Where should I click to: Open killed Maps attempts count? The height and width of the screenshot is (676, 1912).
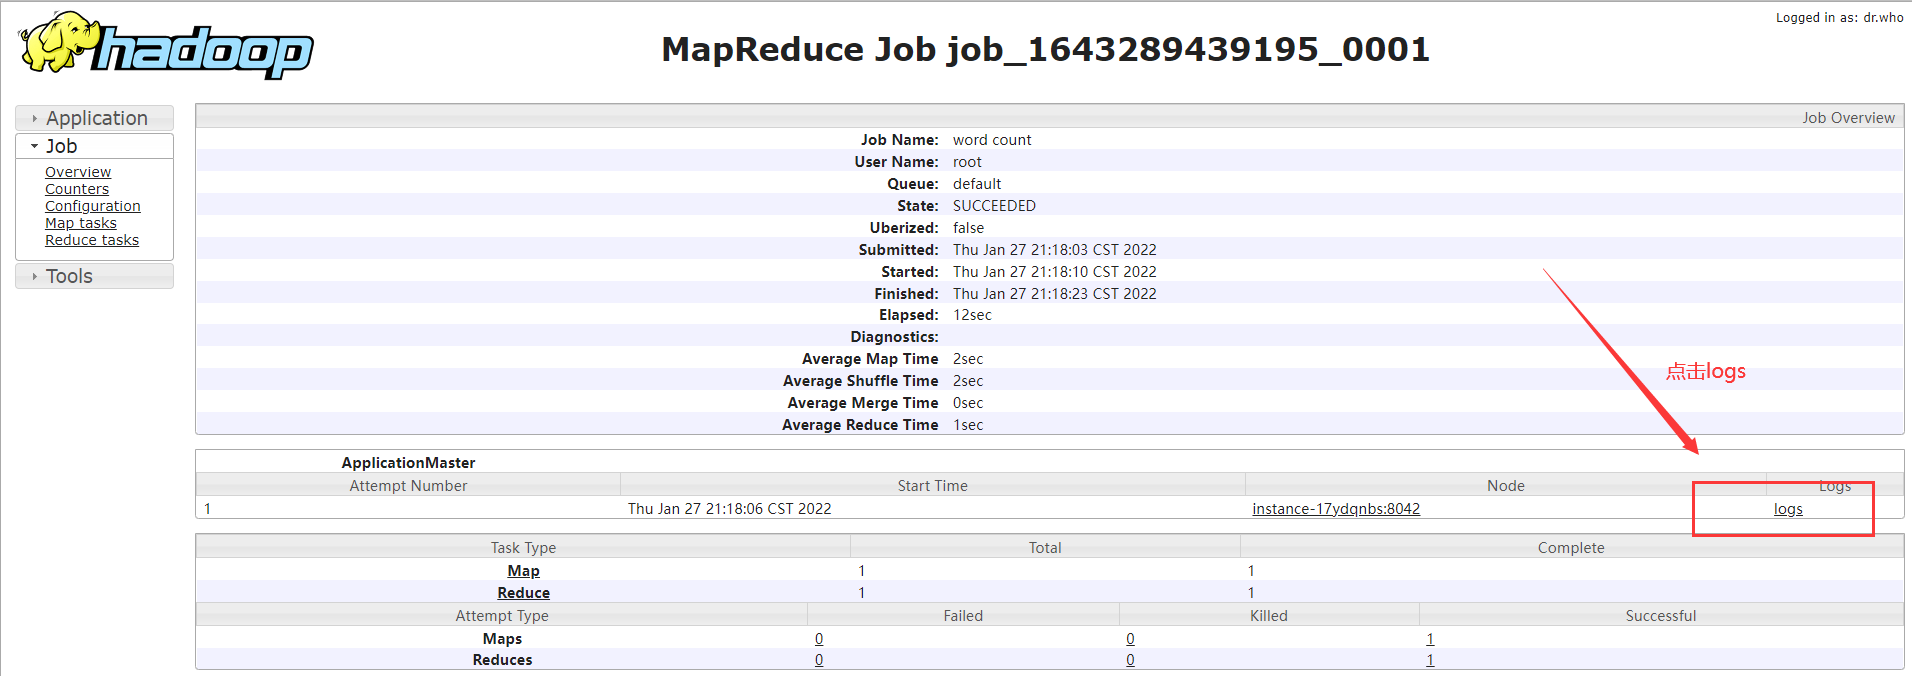pos(1130,639)
